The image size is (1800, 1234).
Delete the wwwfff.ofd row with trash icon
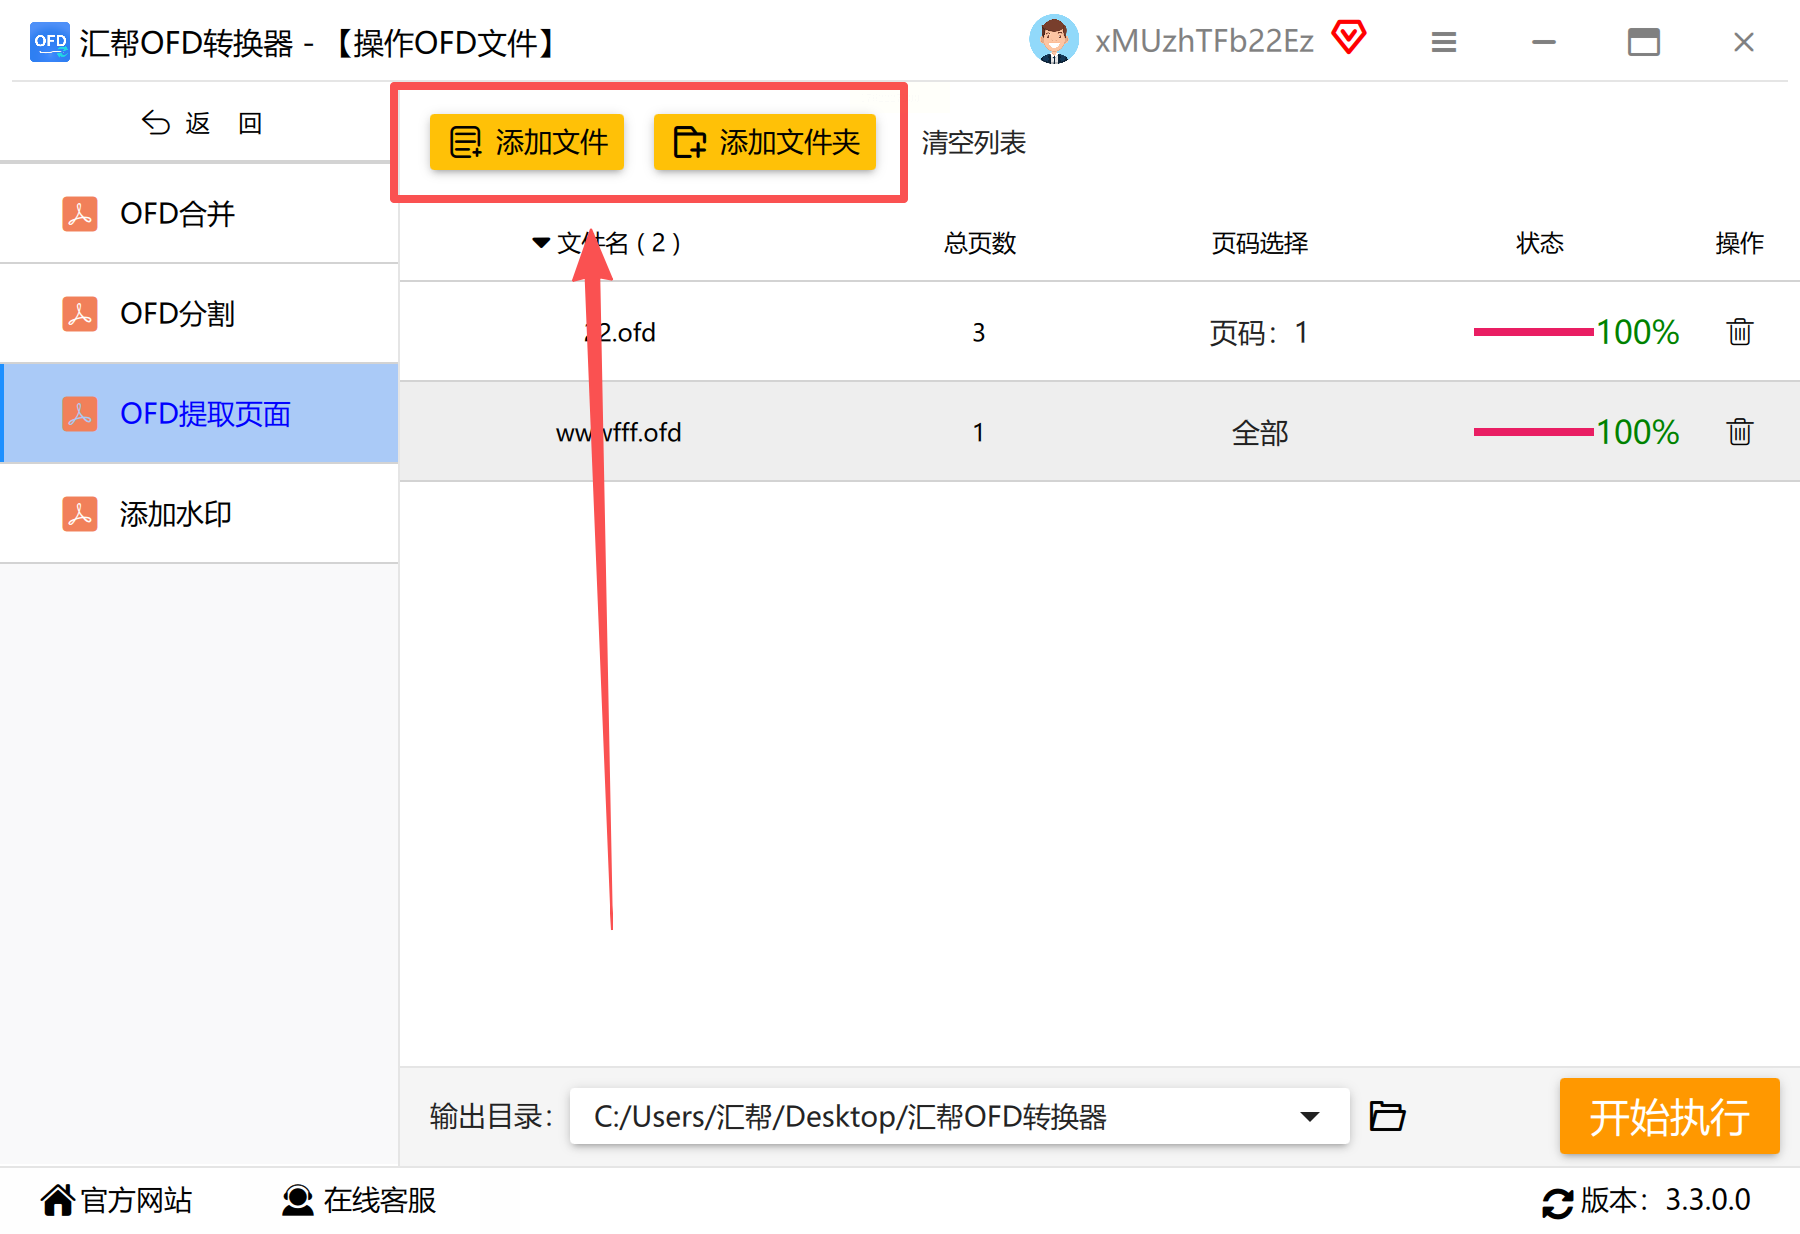(x=1739, y=431)
